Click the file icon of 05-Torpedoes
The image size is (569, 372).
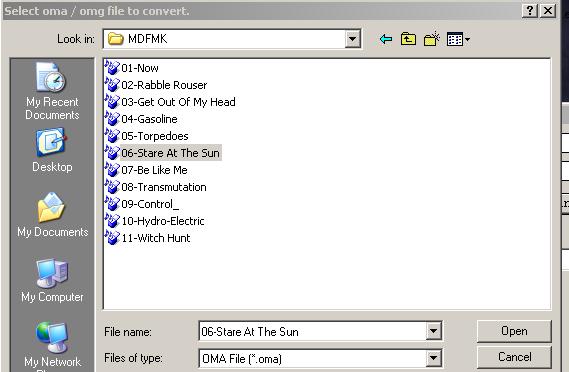pos(112,136)
